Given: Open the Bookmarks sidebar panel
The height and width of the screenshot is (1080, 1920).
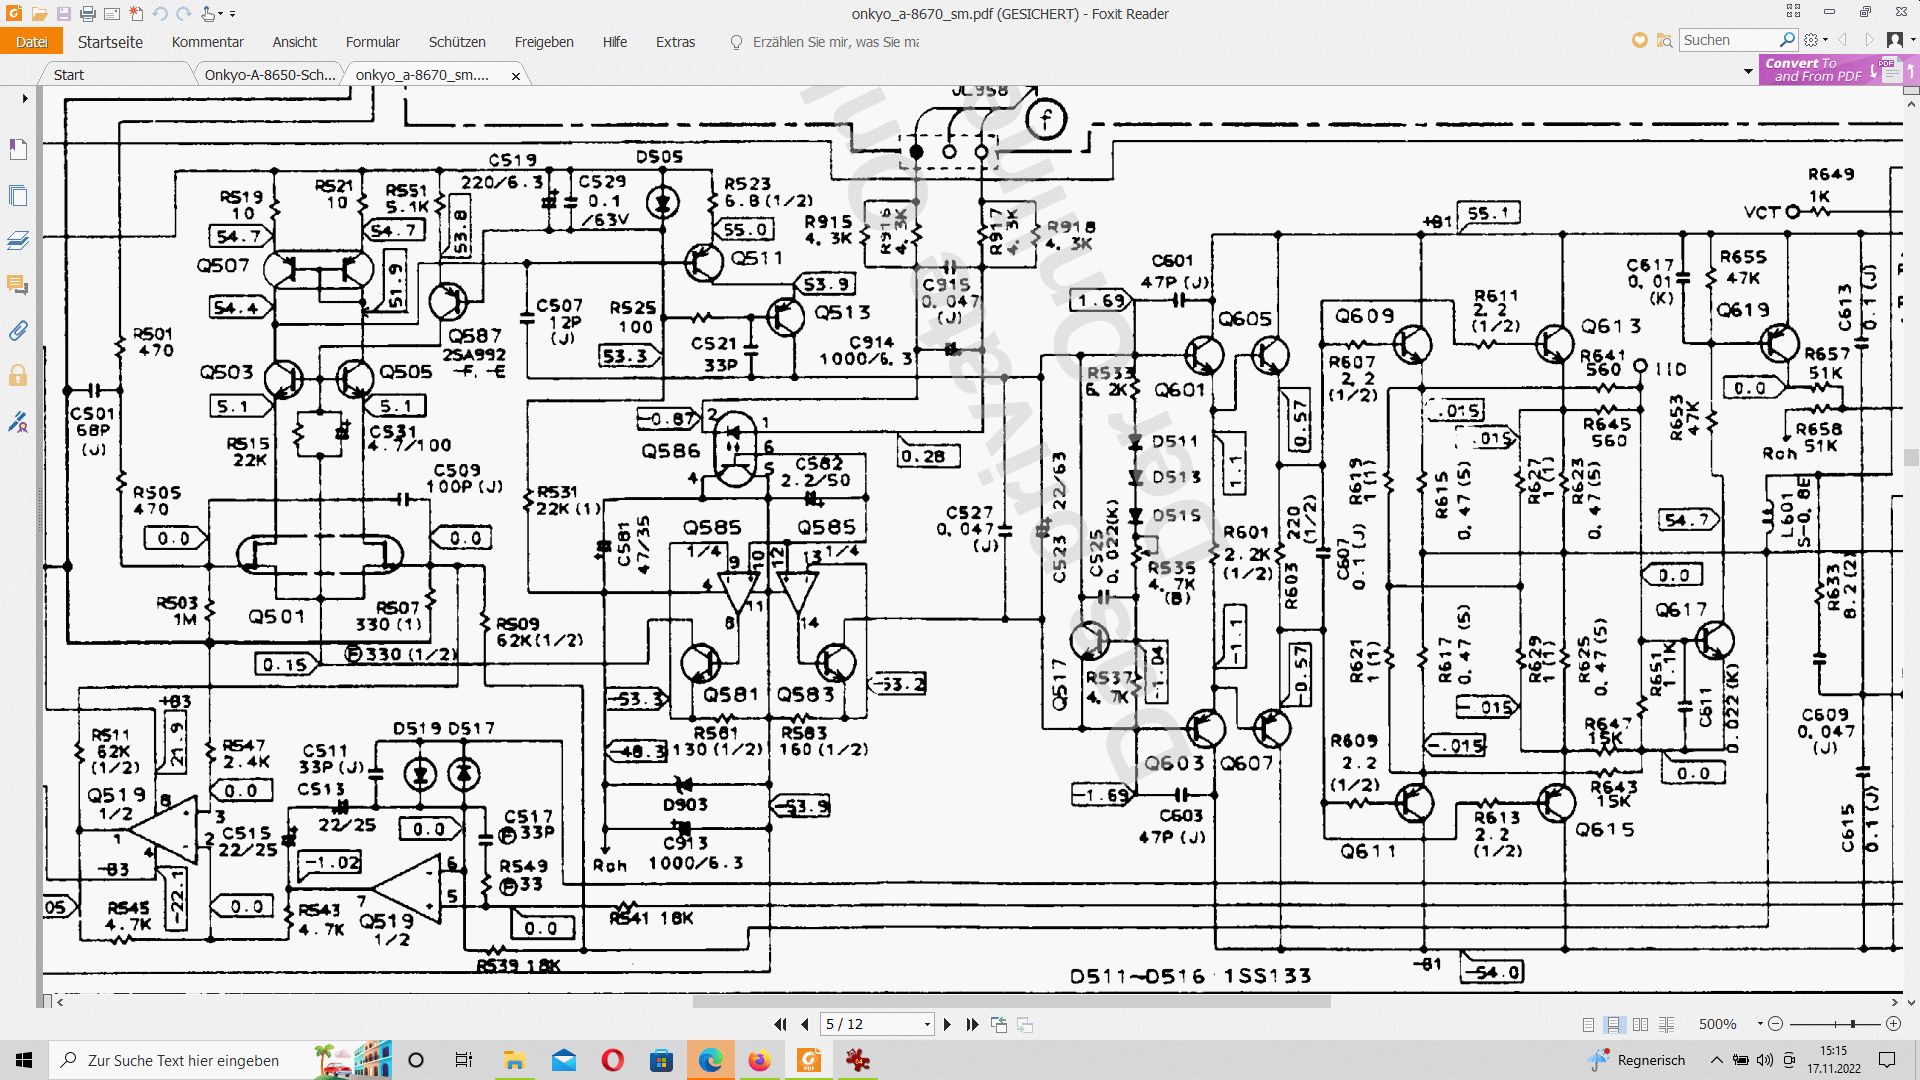Looking at the screenshot, I should [x=17, y=150].
